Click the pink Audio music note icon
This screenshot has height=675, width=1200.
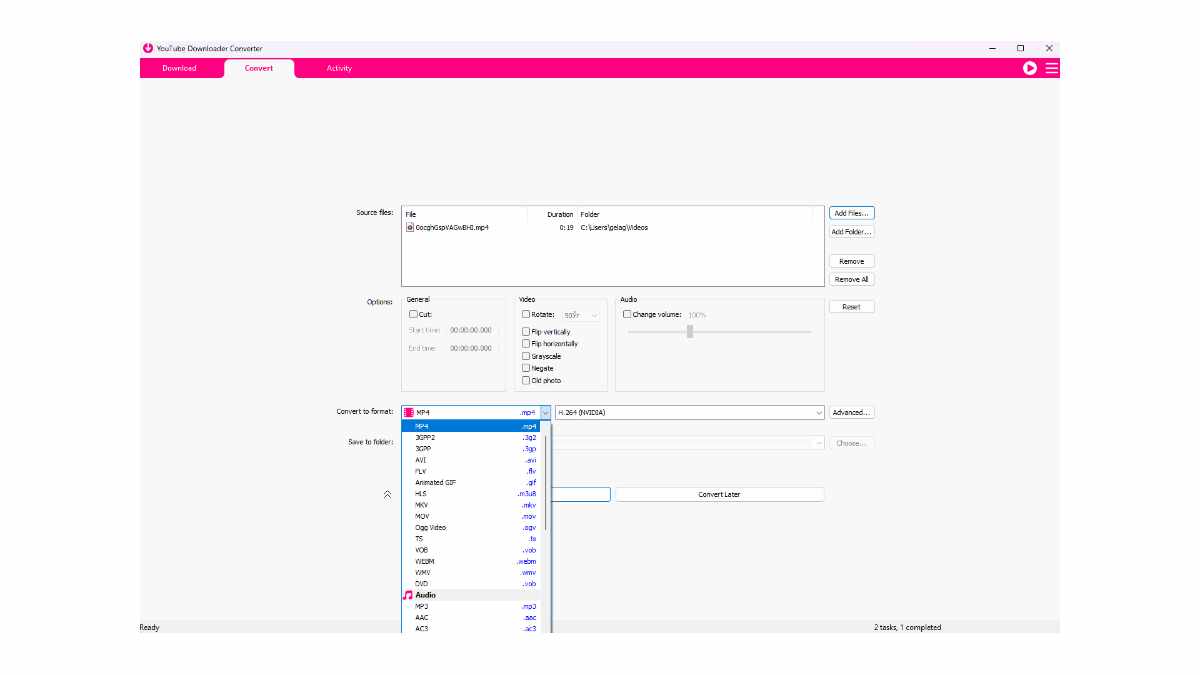pyautogui.click(x=408, y=595)
